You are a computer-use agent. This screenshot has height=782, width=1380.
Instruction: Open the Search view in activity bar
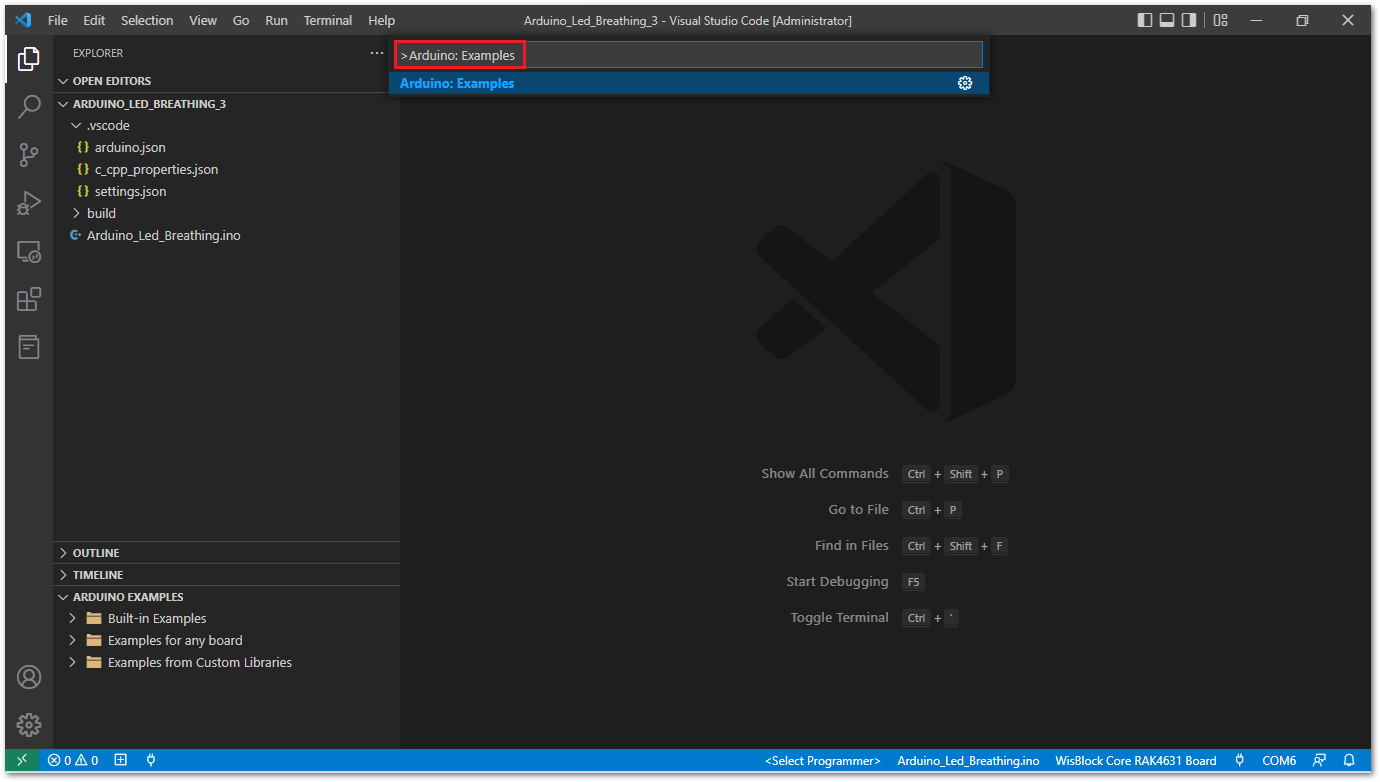(x=29, y=106)
